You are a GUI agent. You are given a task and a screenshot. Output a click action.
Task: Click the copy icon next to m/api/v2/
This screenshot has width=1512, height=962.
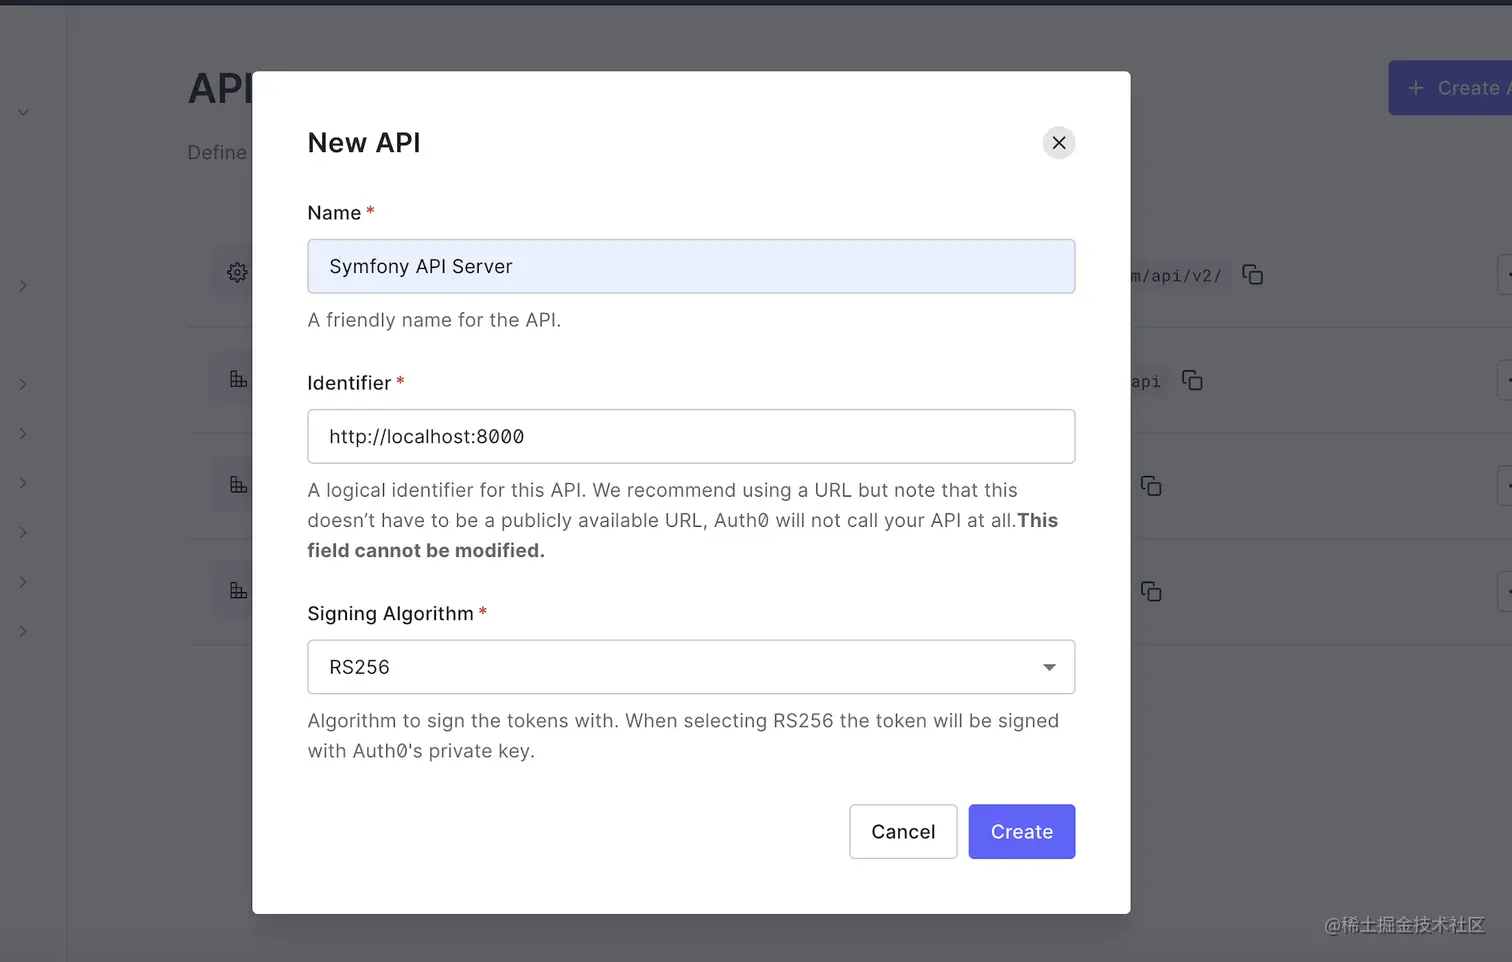pos(1252,274)
